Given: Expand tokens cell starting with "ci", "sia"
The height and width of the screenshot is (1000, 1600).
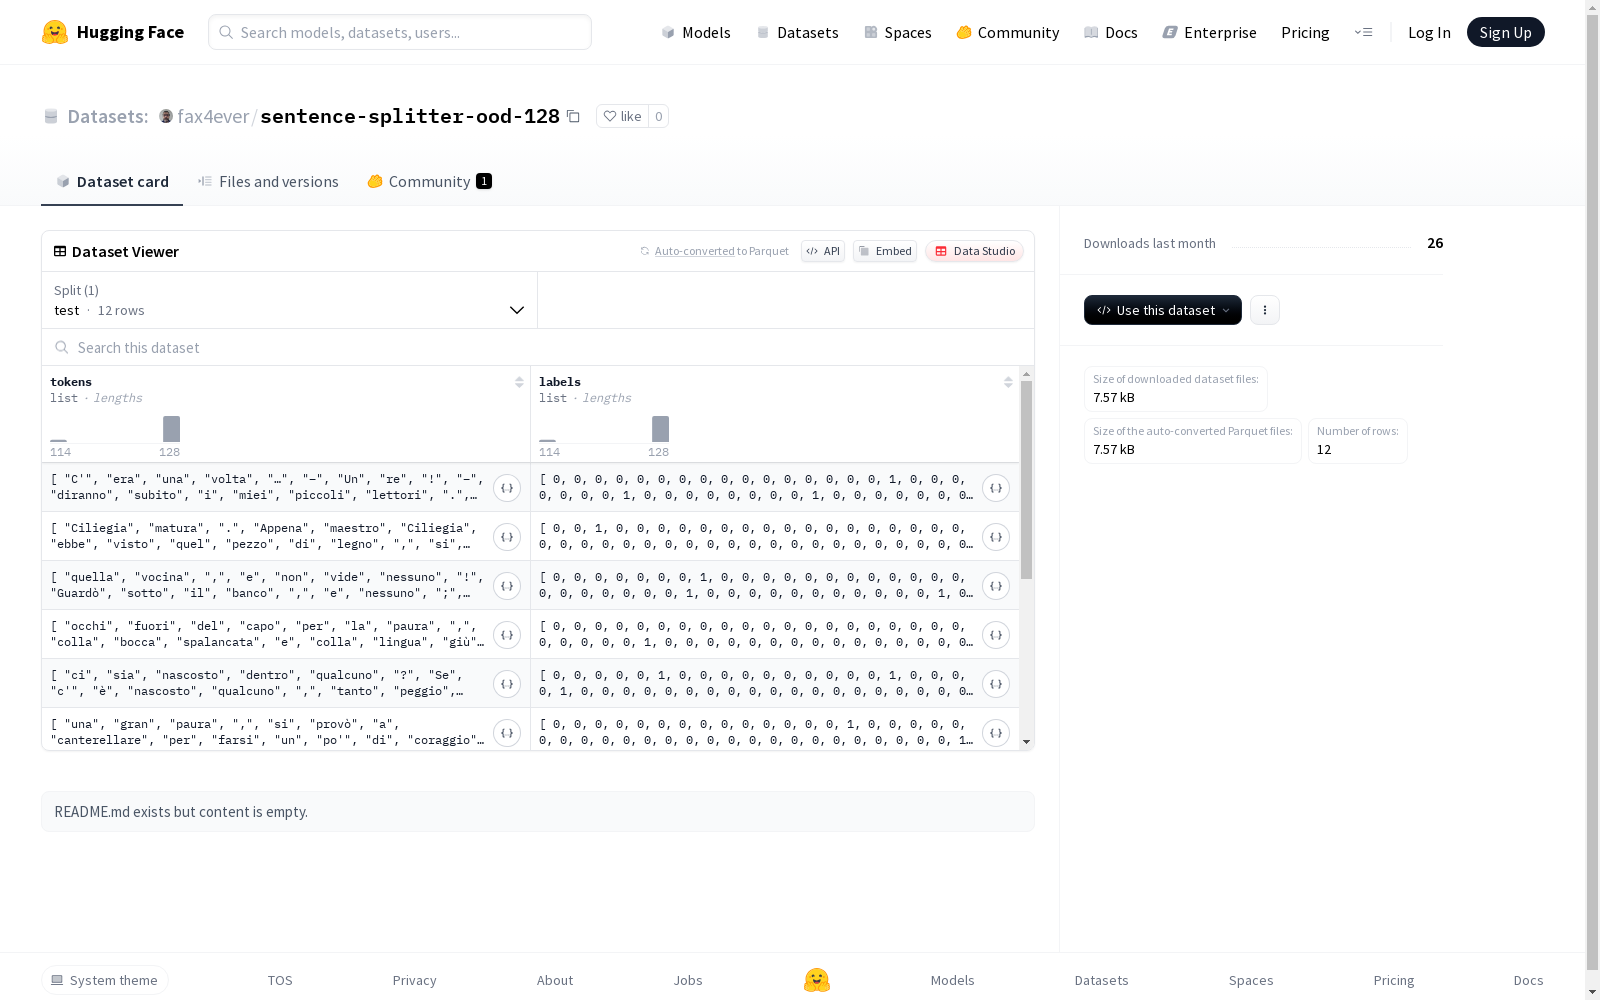Looking at the screenshot, I should (507, 684).
